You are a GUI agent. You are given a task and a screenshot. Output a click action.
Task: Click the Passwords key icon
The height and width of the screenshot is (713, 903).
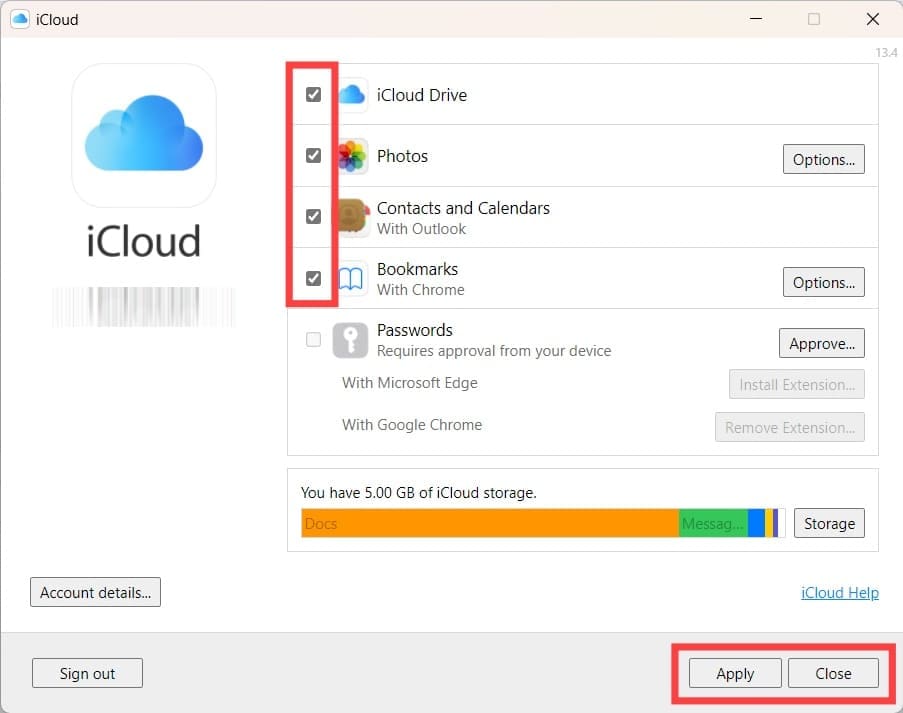pos(350,340)
